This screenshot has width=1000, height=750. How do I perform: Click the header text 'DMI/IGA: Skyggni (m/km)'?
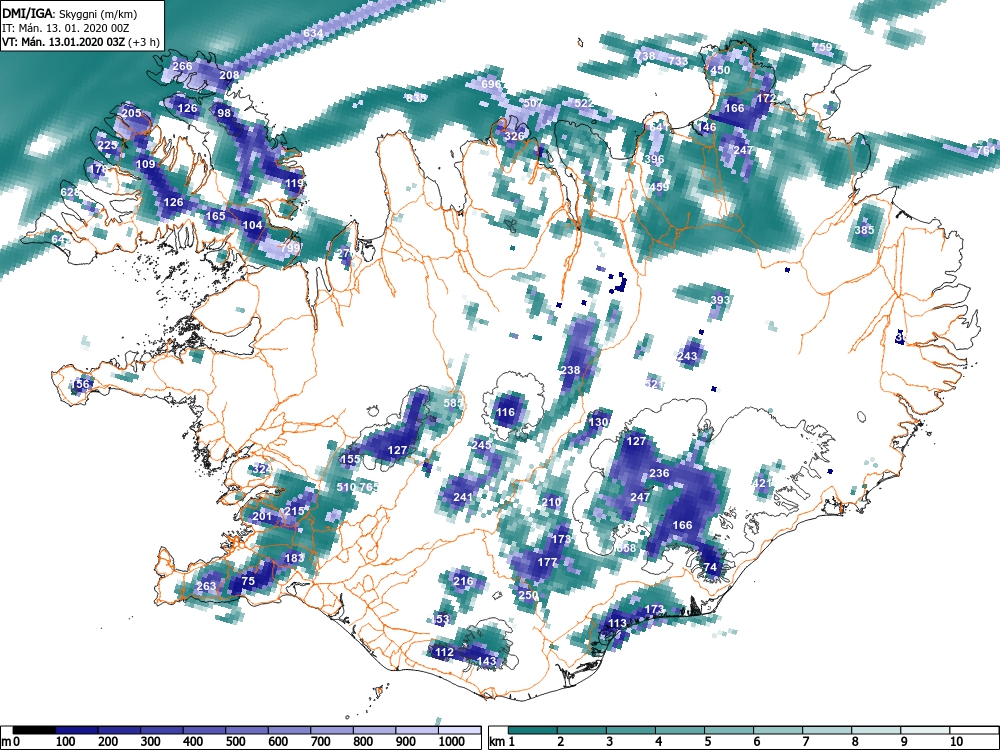click(x=70, y=13)
